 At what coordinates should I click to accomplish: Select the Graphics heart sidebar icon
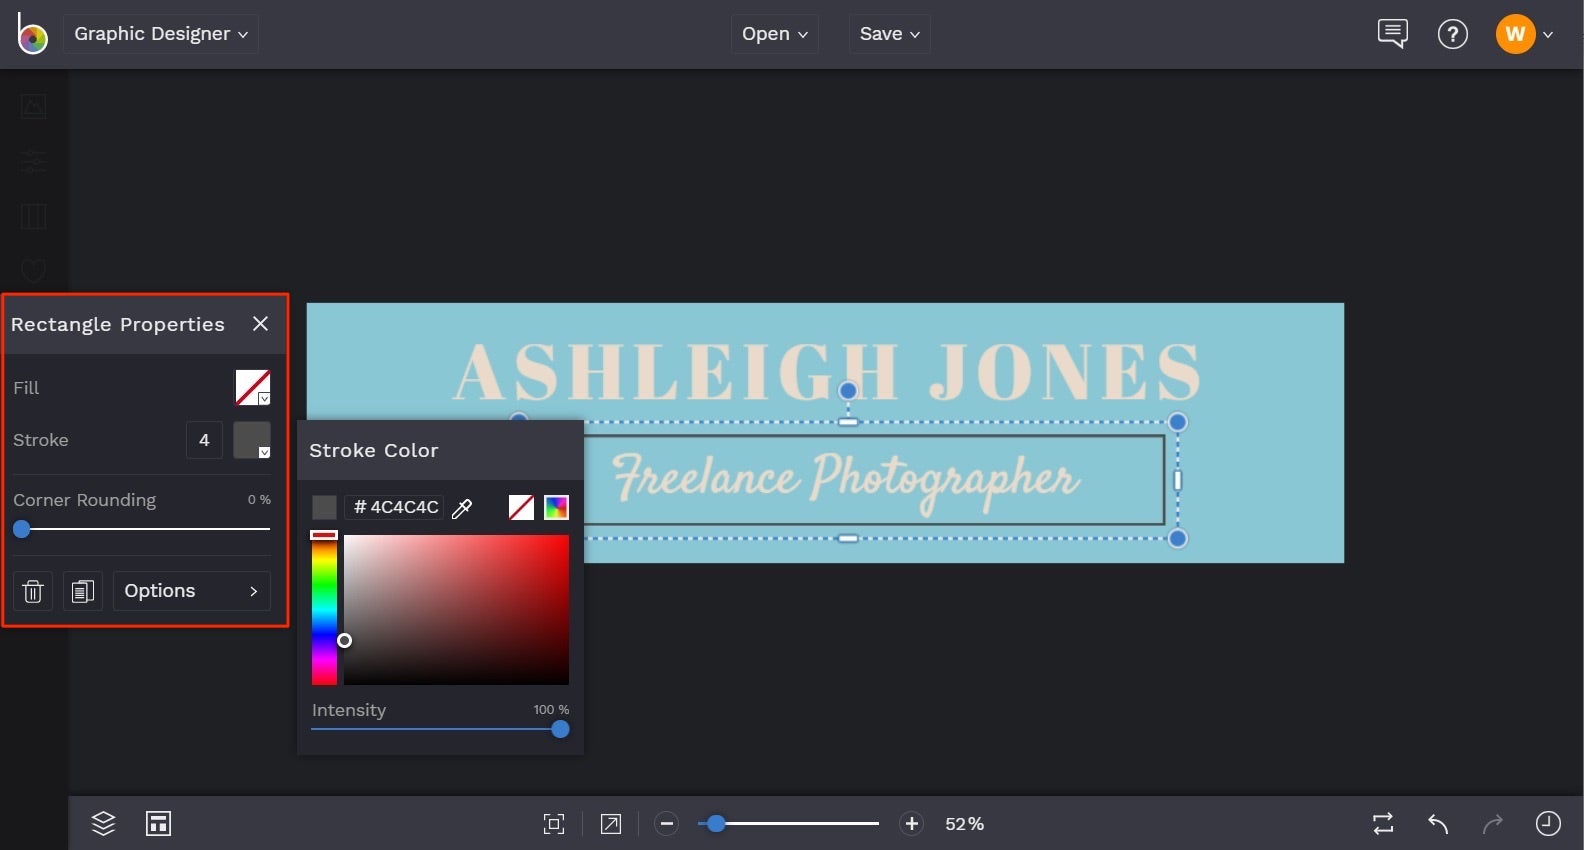tap(34, 271)
